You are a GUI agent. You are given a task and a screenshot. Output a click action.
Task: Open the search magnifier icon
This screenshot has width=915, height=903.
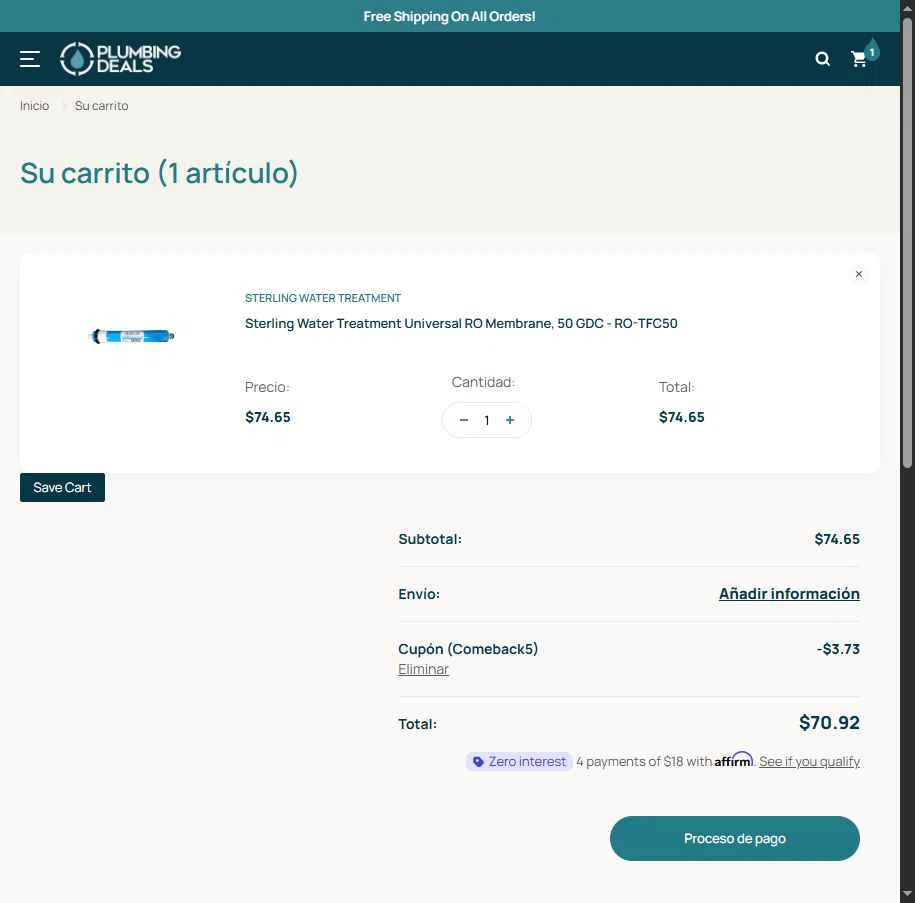coord(822,59)
